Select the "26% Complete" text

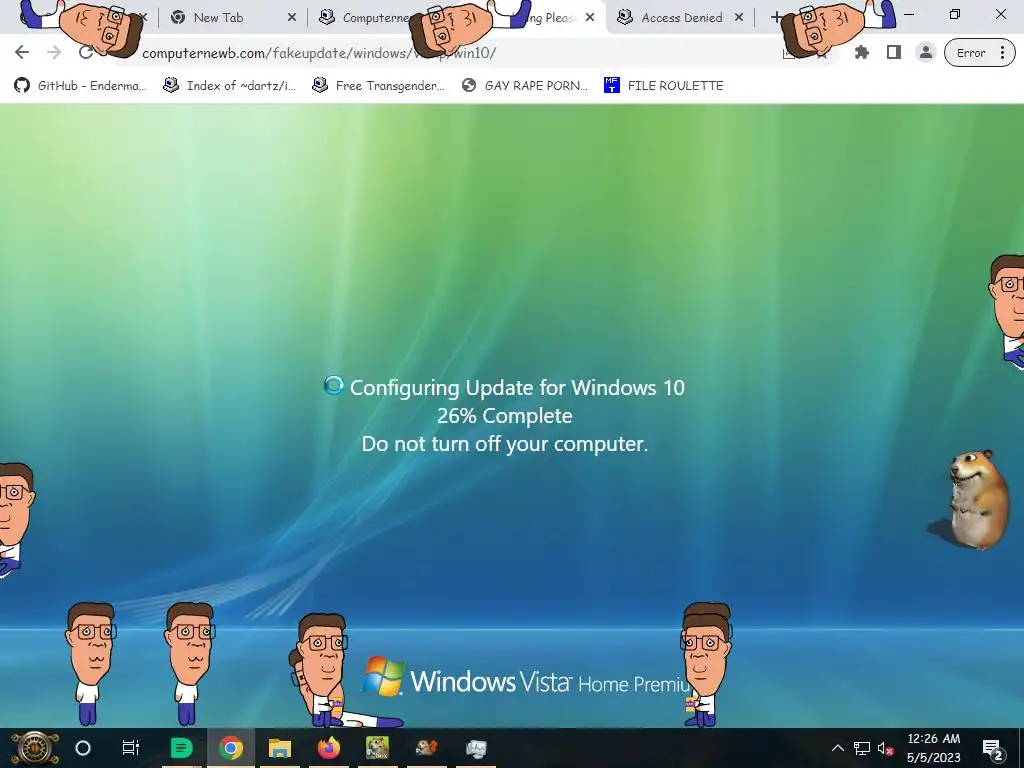505,416
